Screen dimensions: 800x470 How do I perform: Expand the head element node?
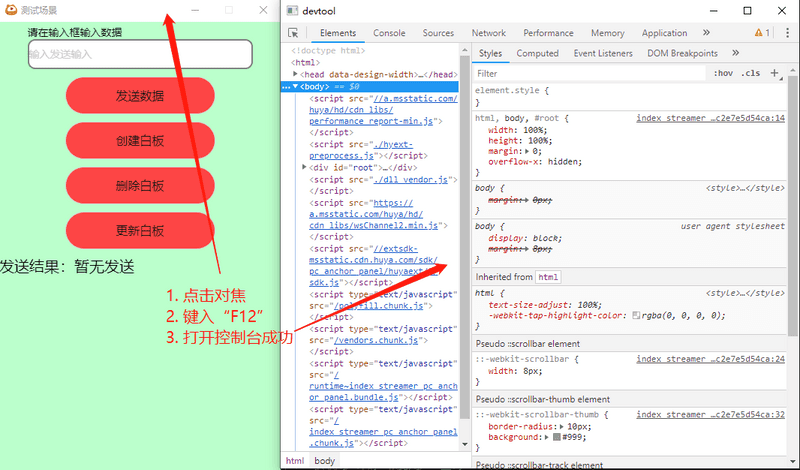click(x=295, y=75)
